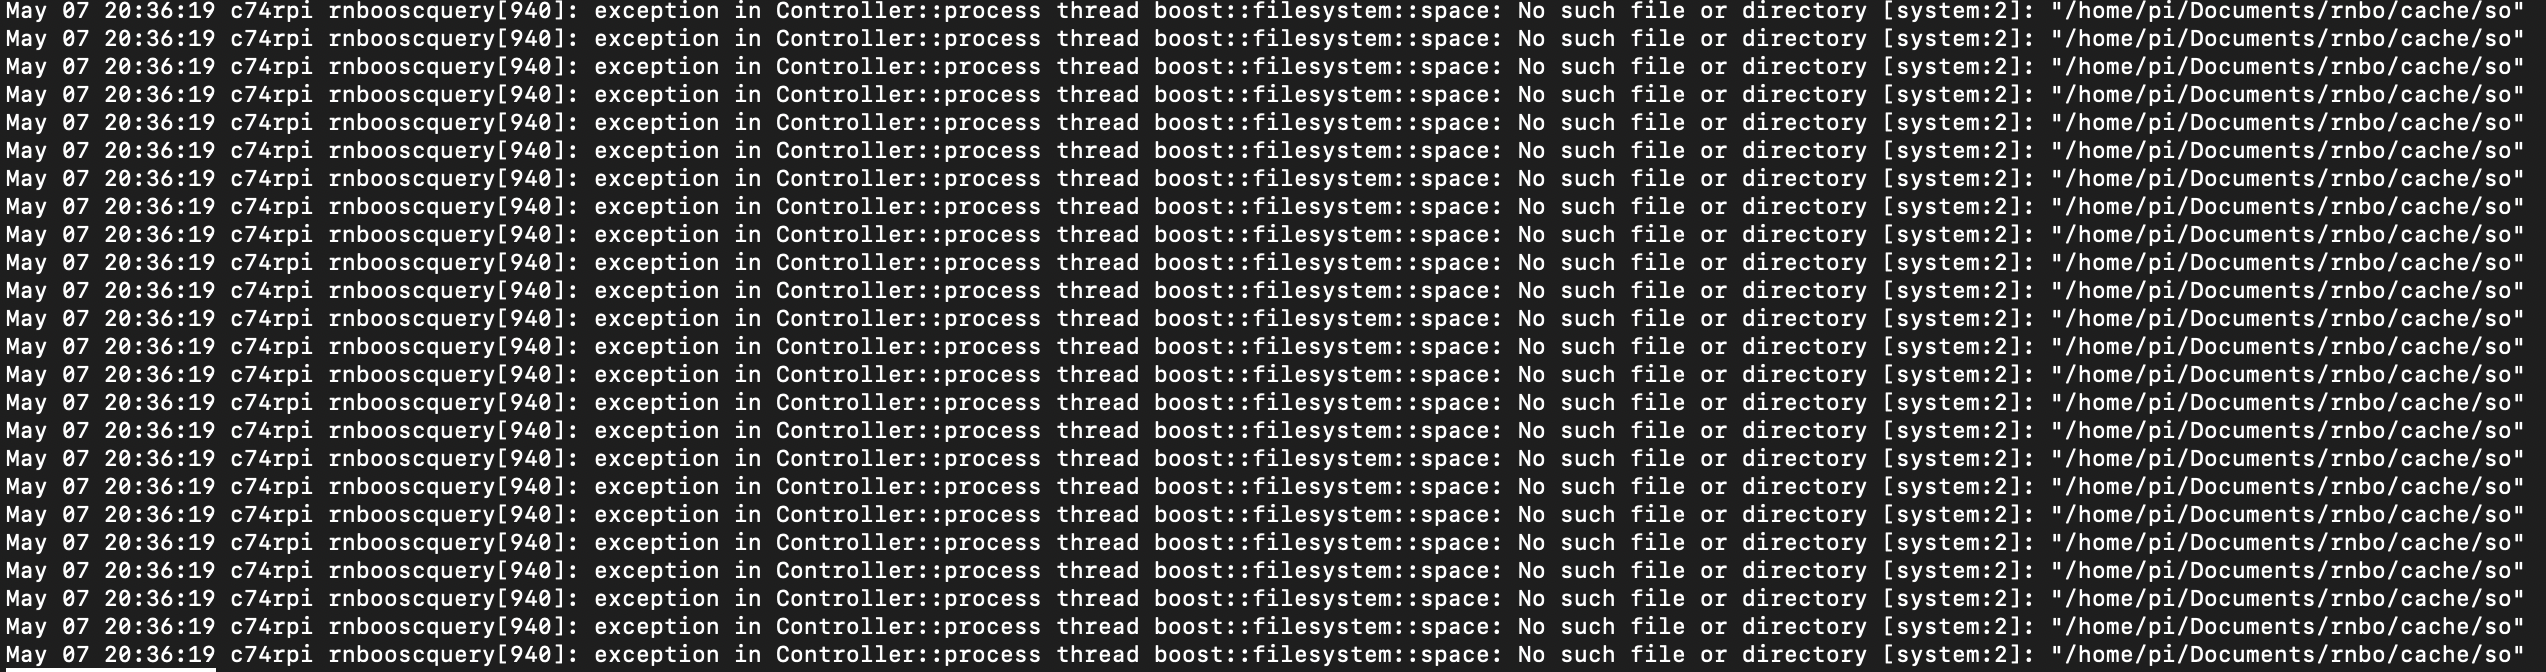Viewport: 2546px width, 672px height.
Task: Click hostname "c74rpi" in the bottom log line
Action: (x=271, y=655)
